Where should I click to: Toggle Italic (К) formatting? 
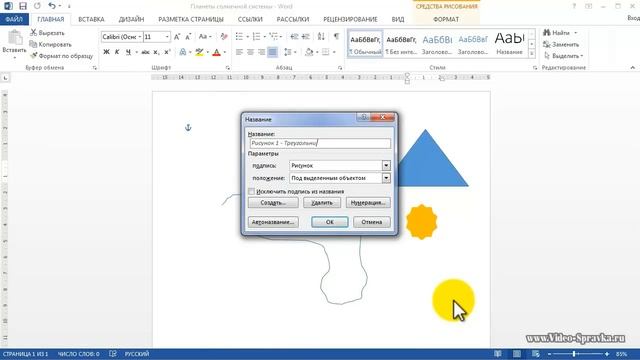click(117, 52)
